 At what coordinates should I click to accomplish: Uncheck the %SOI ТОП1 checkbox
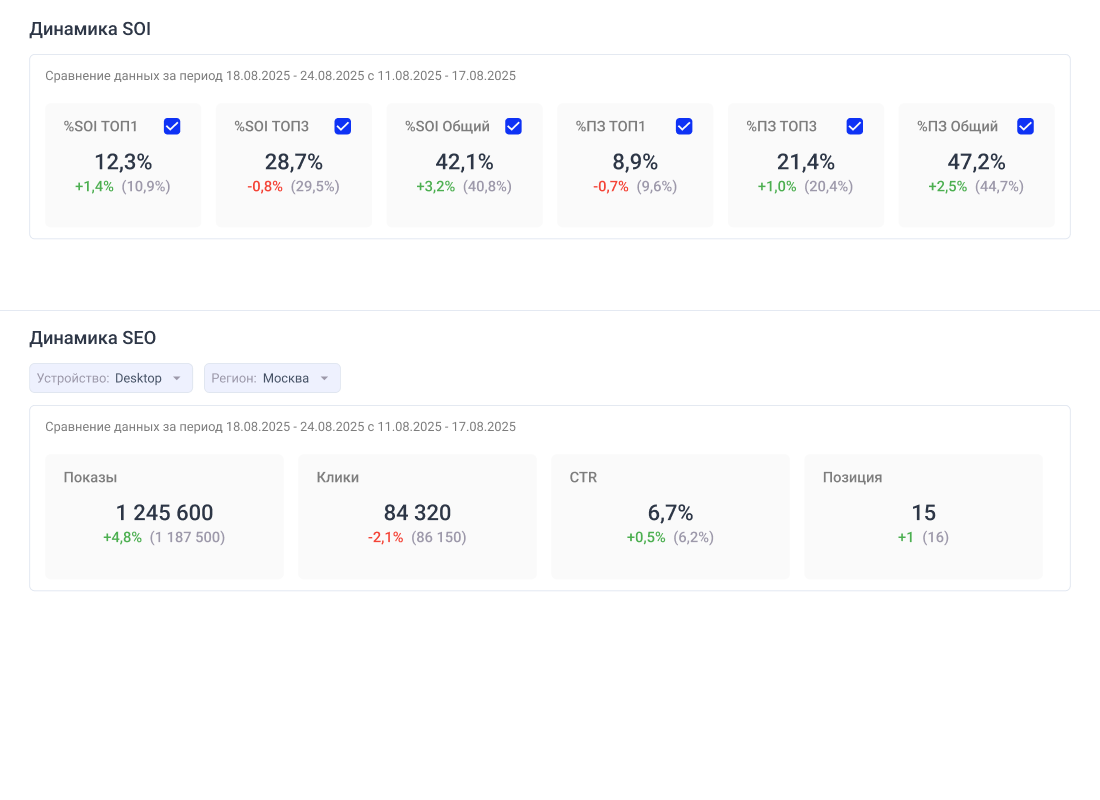point(172,126)
